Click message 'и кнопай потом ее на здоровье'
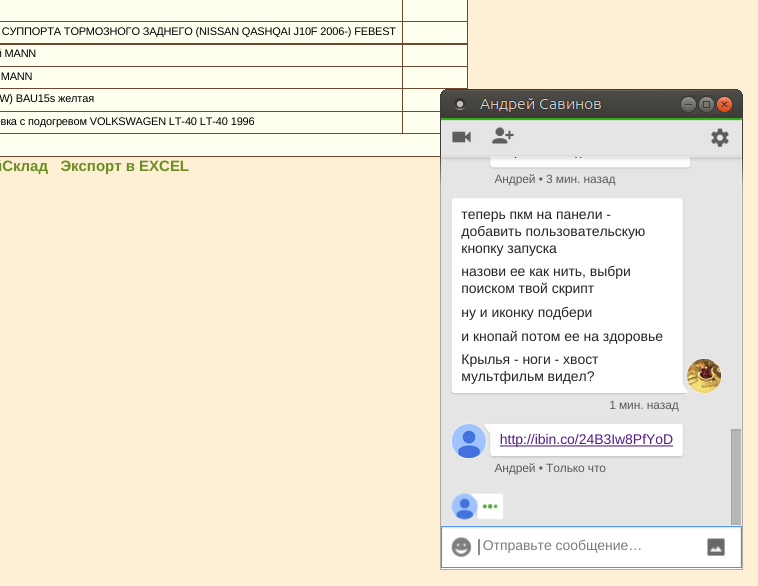758x586 pixels. [x=562, y=337]
